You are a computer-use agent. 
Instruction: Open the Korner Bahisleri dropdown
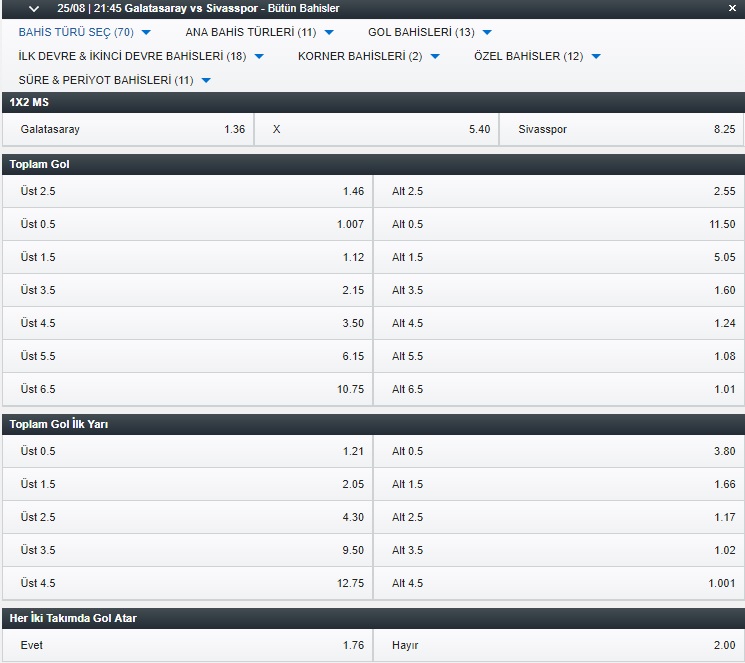point(369,56)
